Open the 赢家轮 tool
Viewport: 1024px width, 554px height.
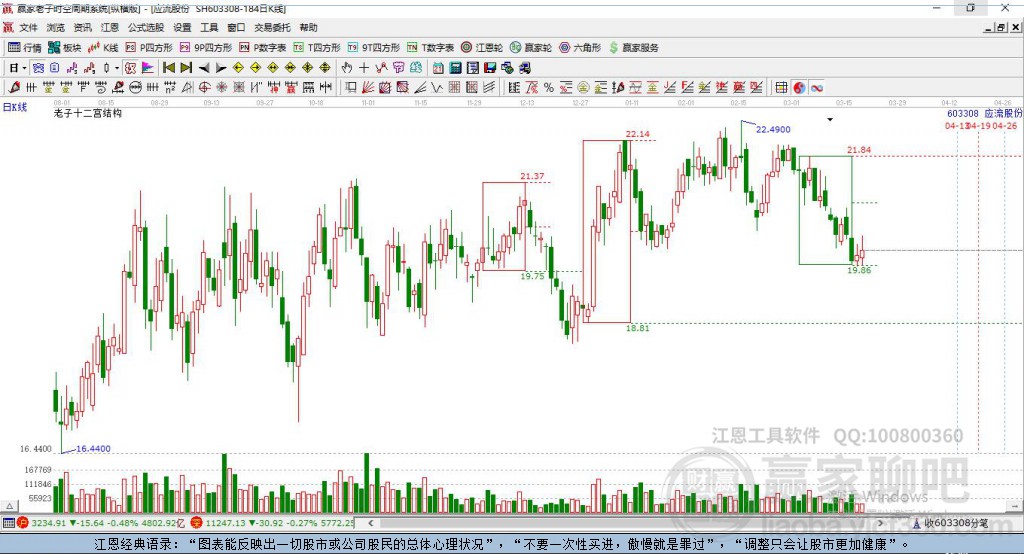[x=531, y=48]
